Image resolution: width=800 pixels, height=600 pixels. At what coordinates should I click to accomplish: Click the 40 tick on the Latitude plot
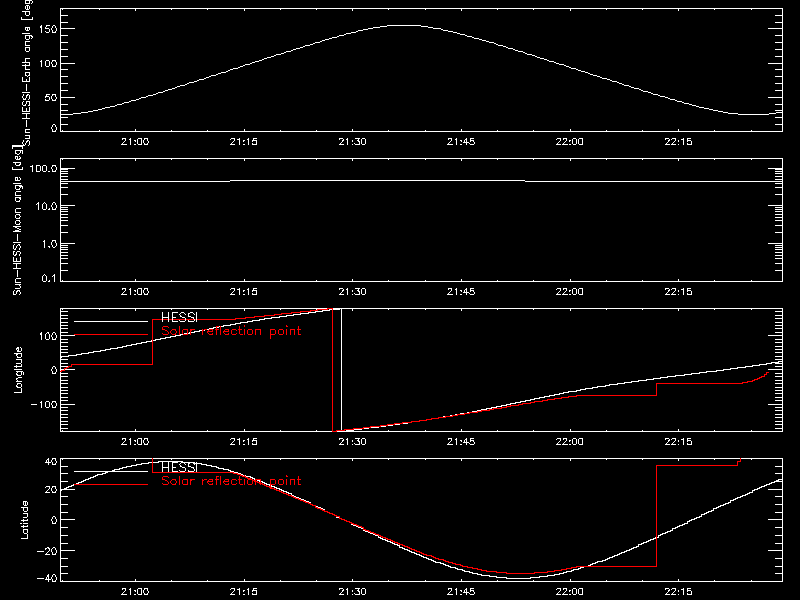coord(52,462)
